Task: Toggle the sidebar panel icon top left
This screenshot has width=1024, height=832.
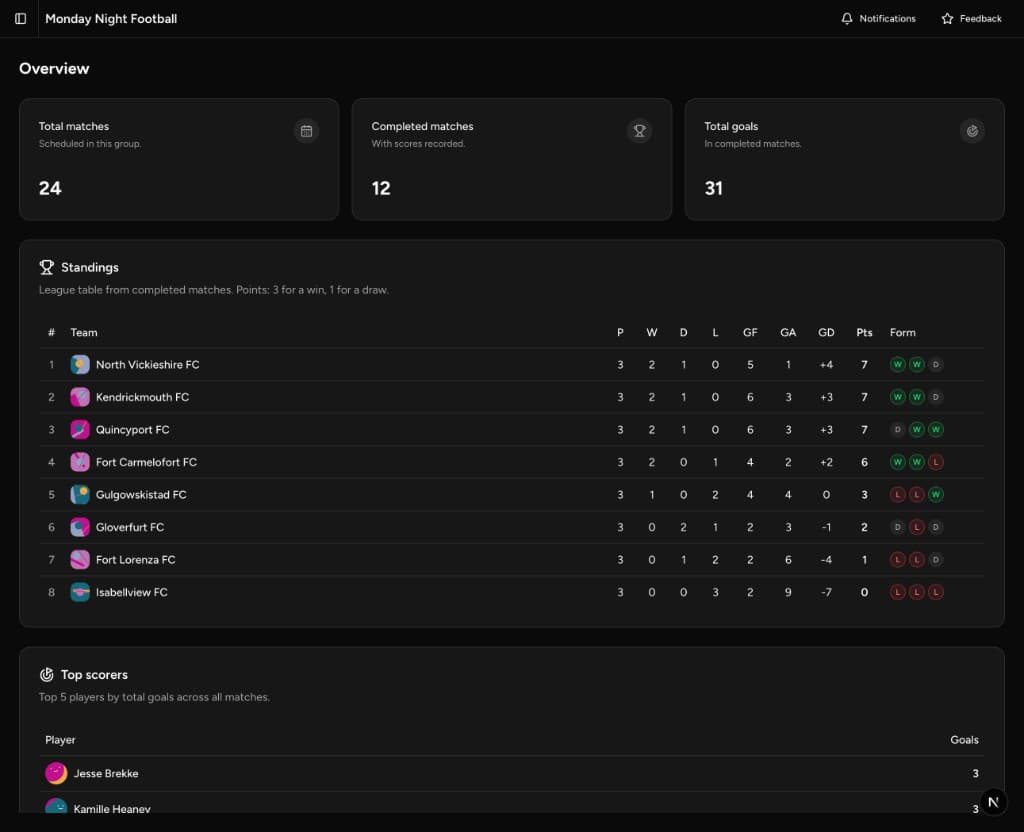Action: click(x=20, y=18)
